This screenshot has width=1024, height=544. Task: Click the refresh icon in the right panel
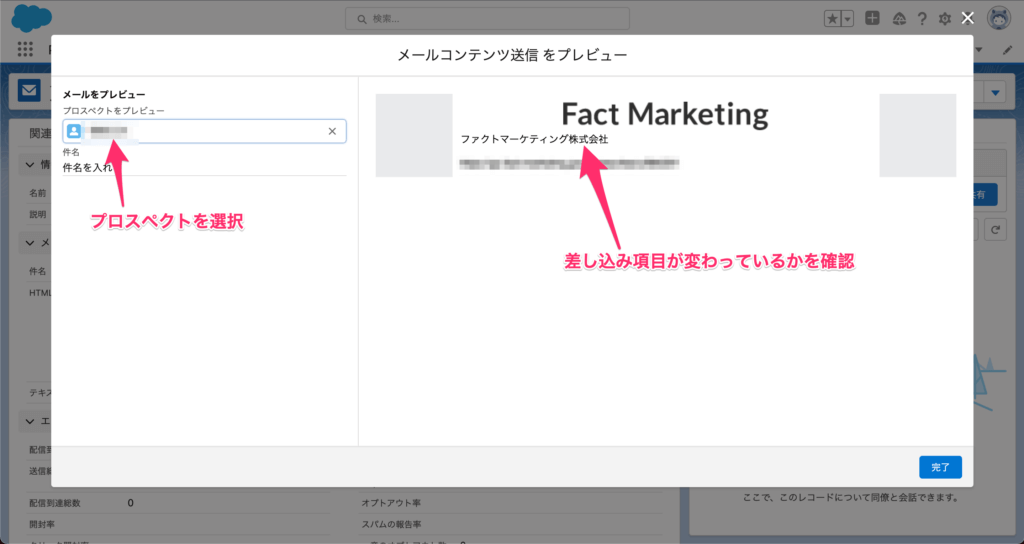point(995,229)
